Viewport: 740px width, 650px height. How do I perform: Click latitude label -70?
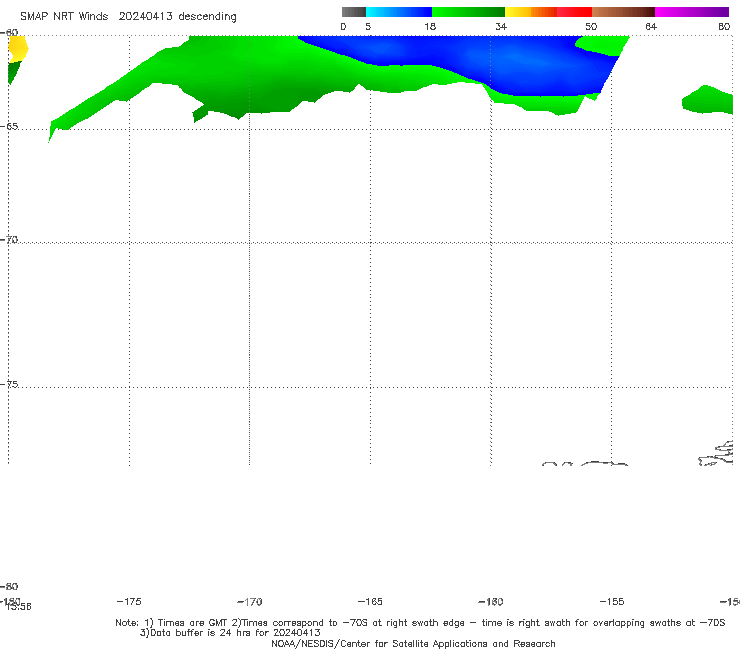coord(9,240)
